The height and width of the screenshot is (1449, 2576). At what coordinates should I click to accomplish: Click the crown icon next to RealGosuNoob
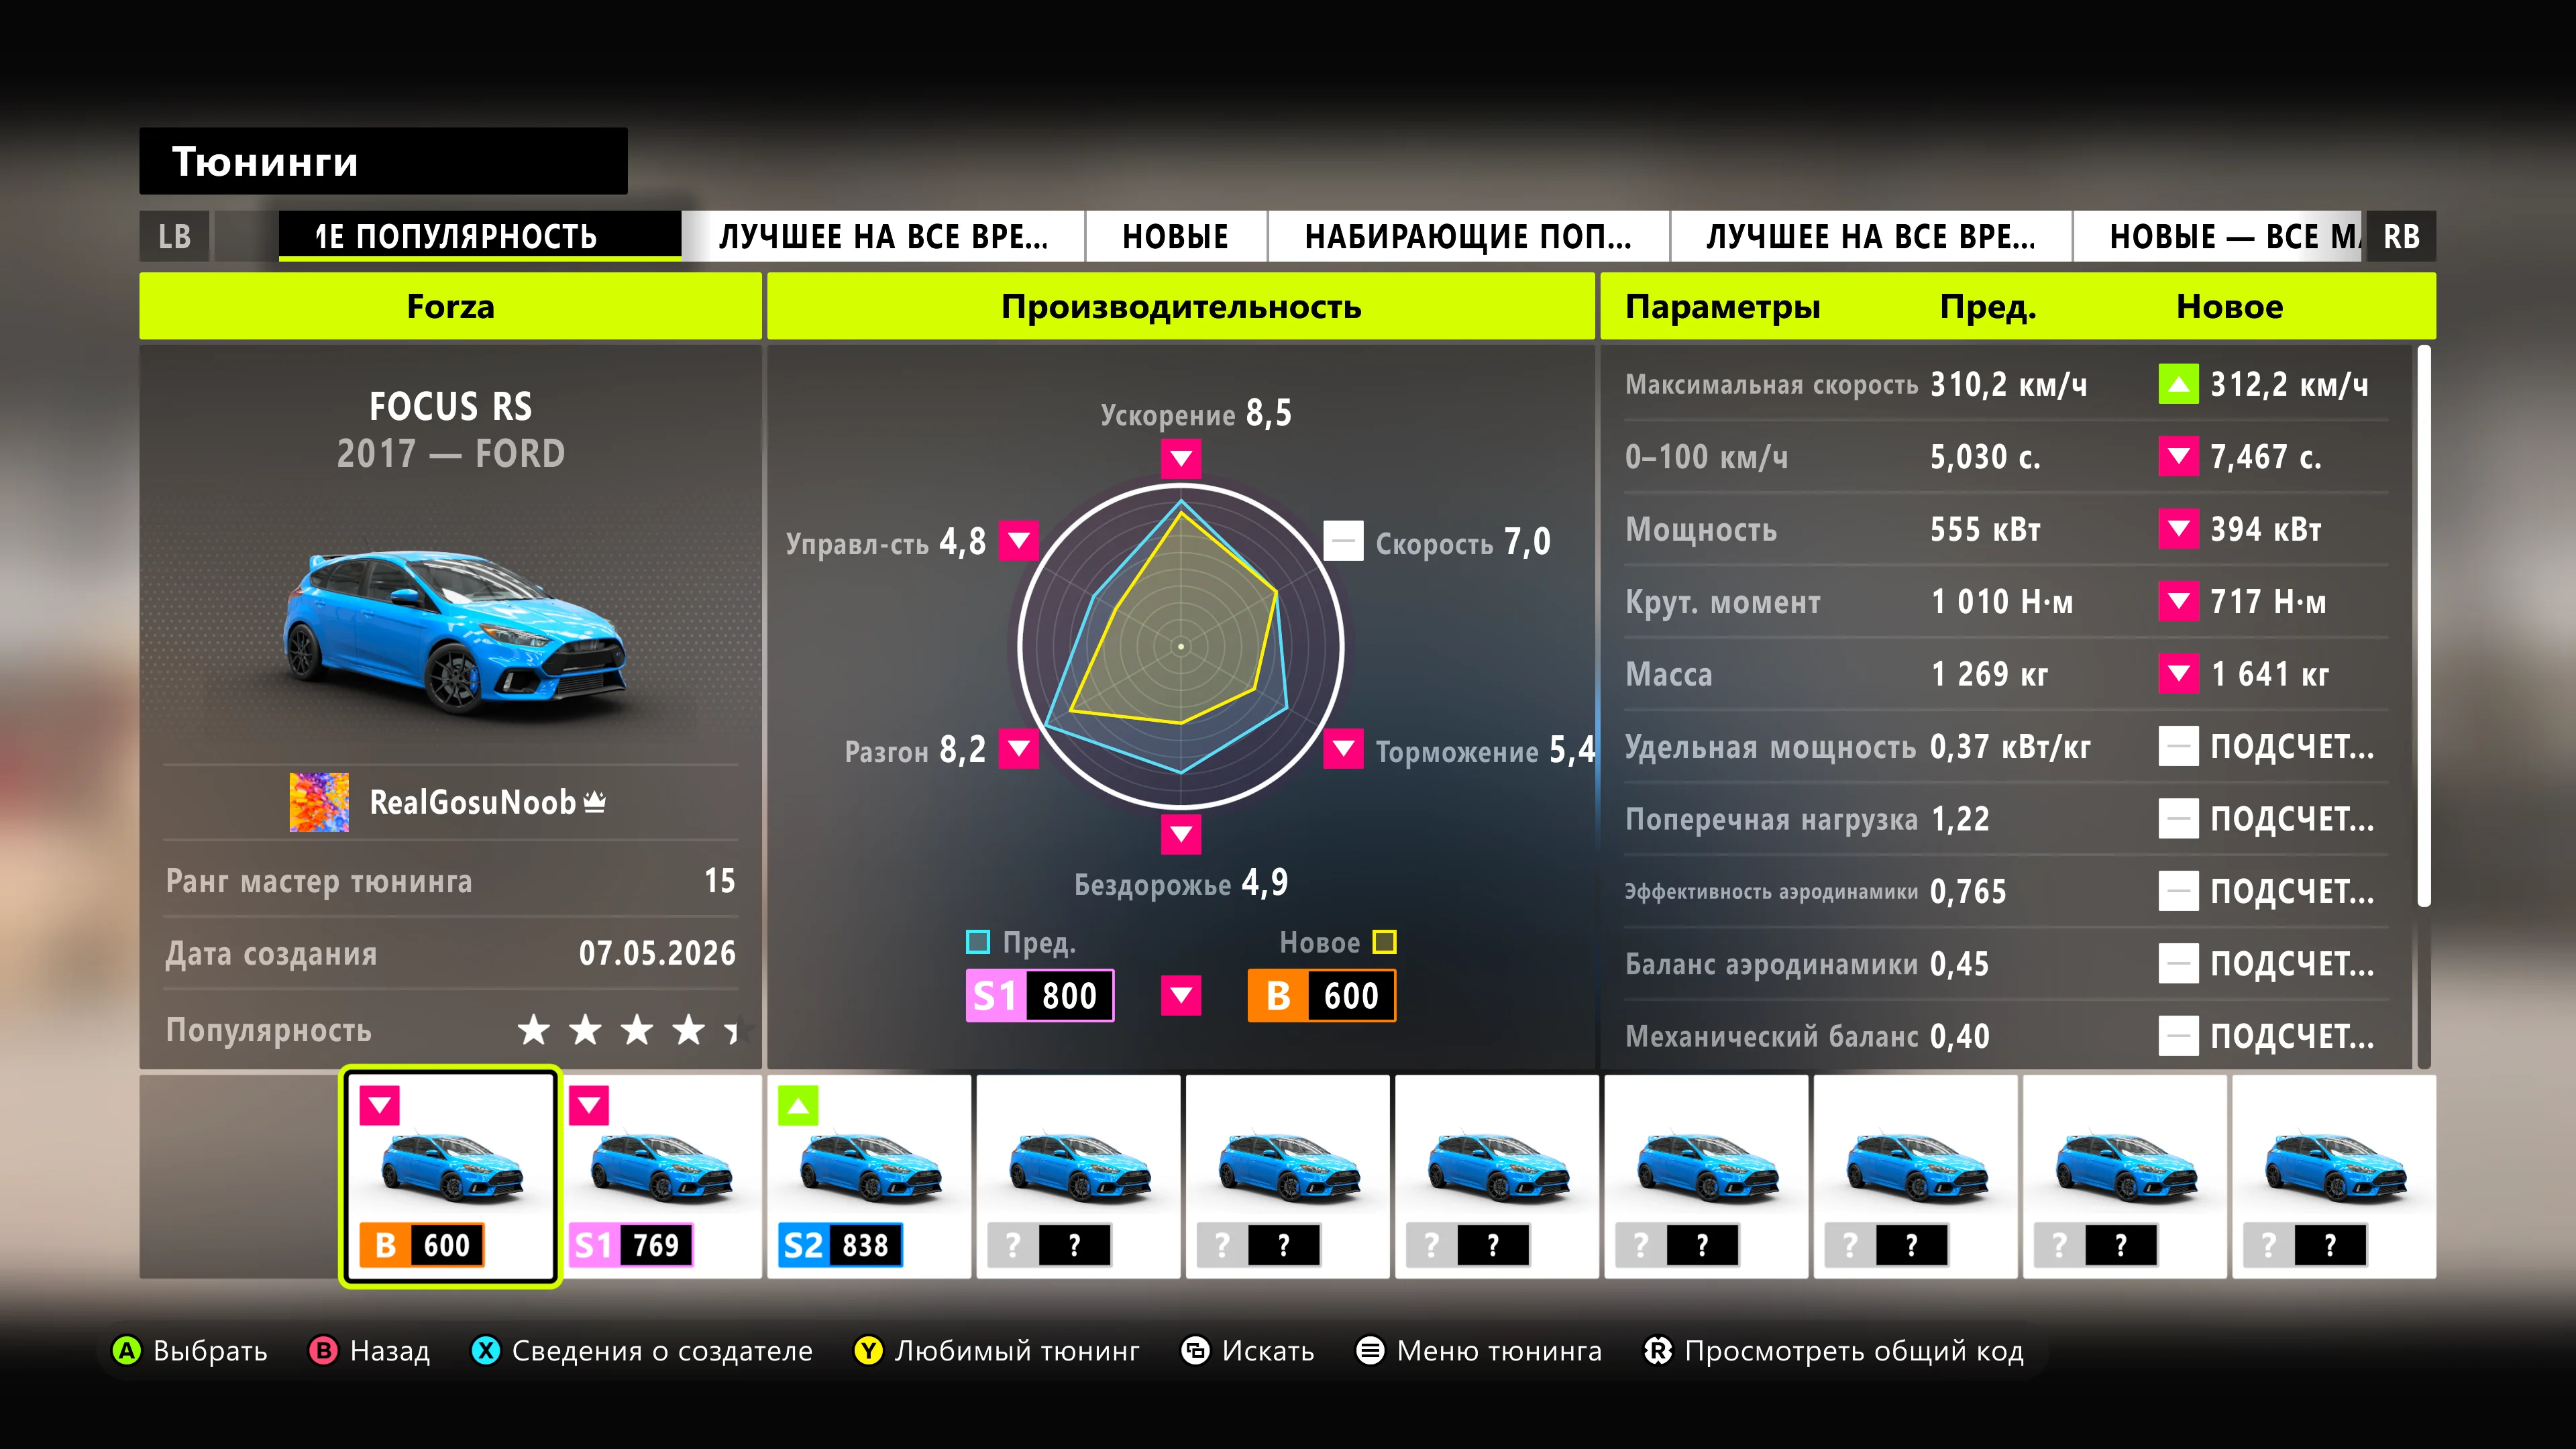(595, 801)
